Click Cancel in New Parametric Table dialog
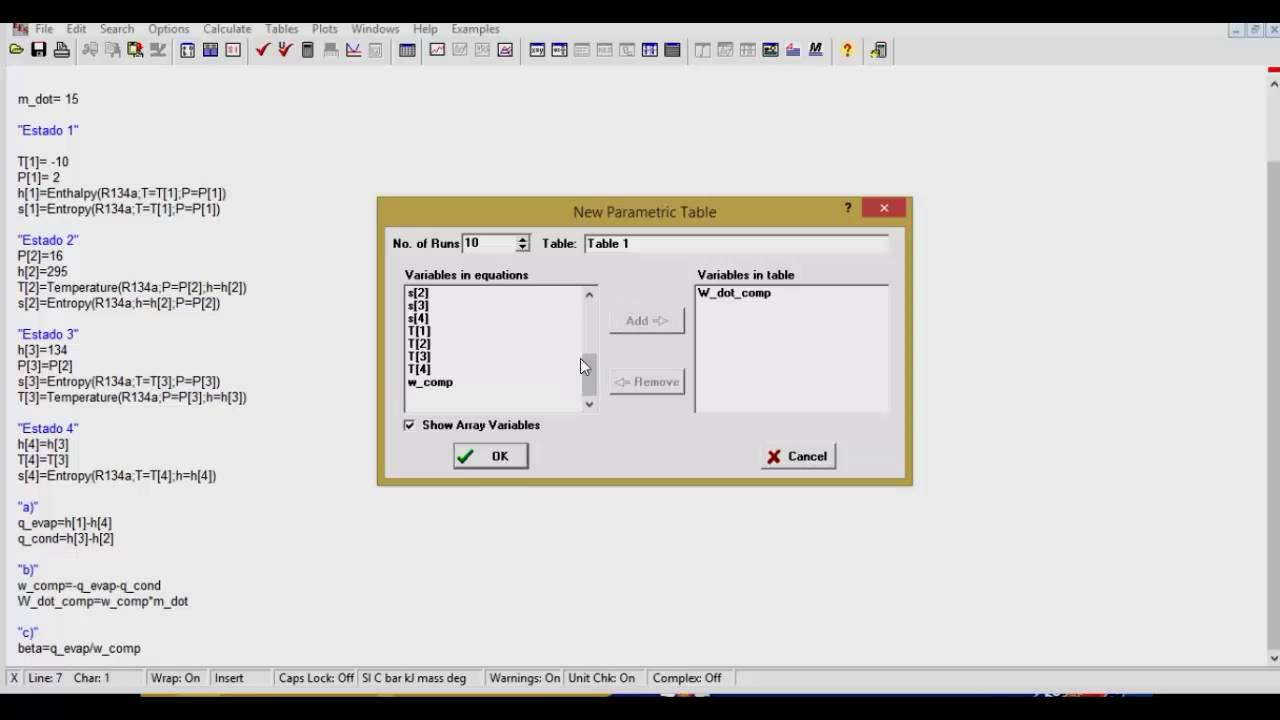Viewport: 1280px width, 720px height. (x=798, y=456)
